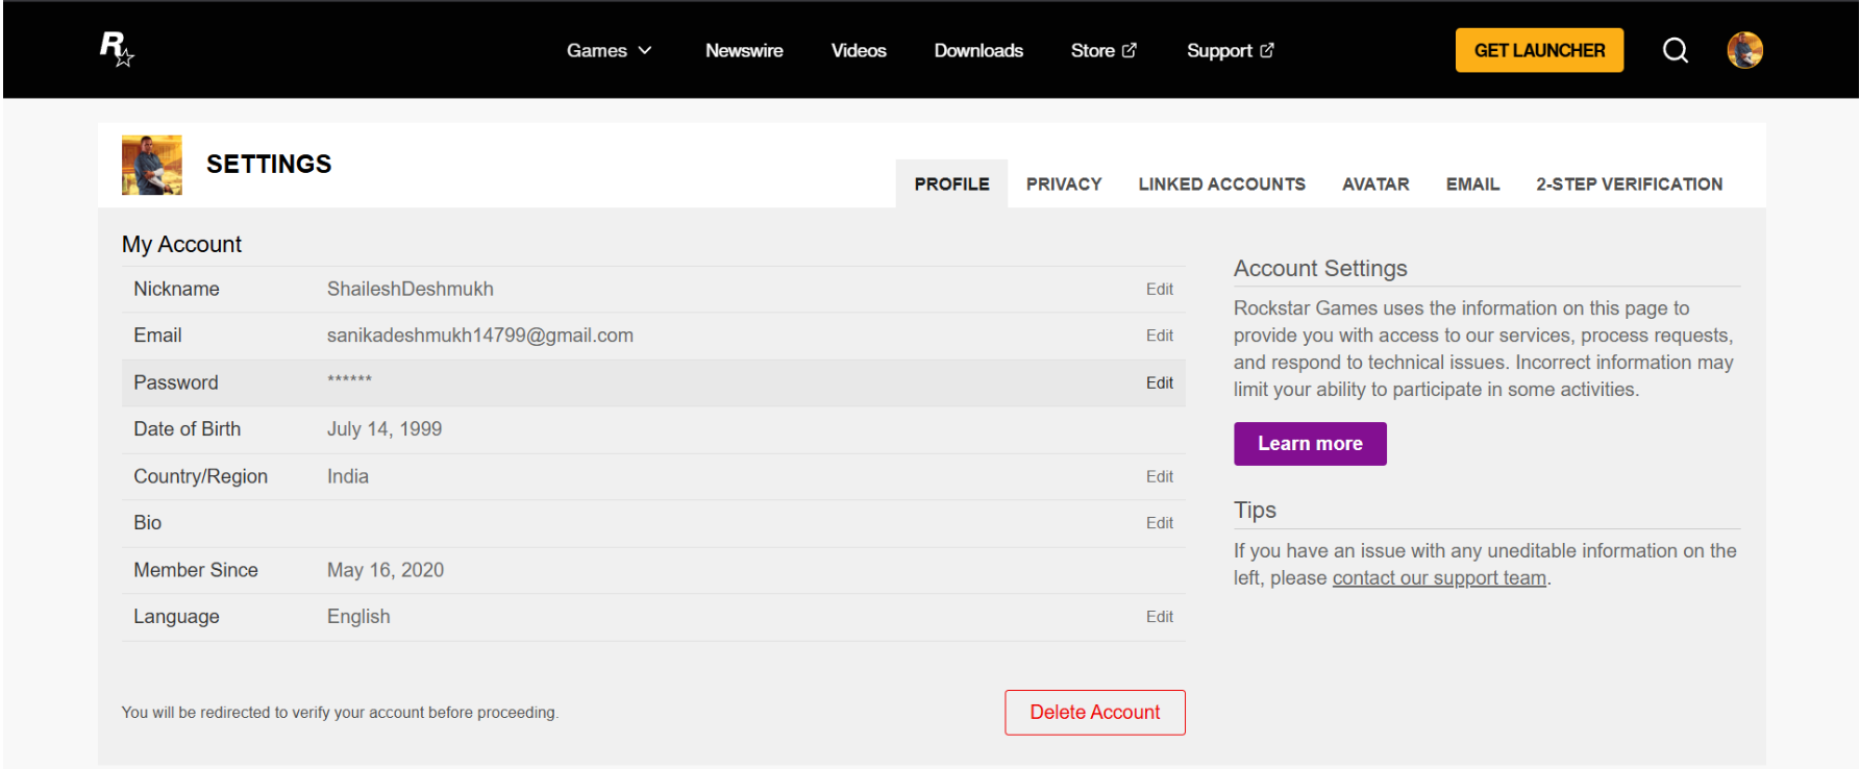Click the redirect verification notice text

click(340, 712)
